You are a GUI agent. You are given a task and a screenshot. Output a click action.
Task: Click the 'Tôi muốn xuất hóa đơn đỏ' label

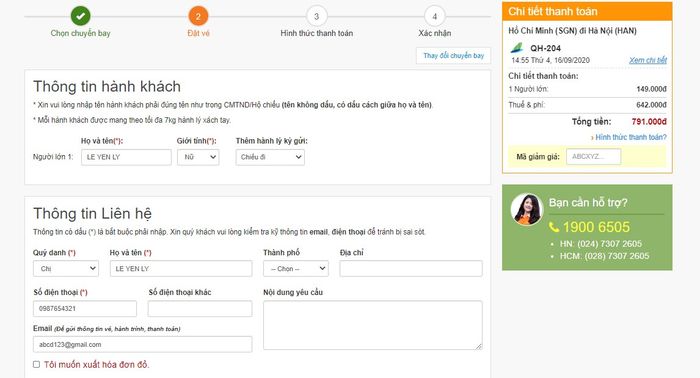pos(96,365)
